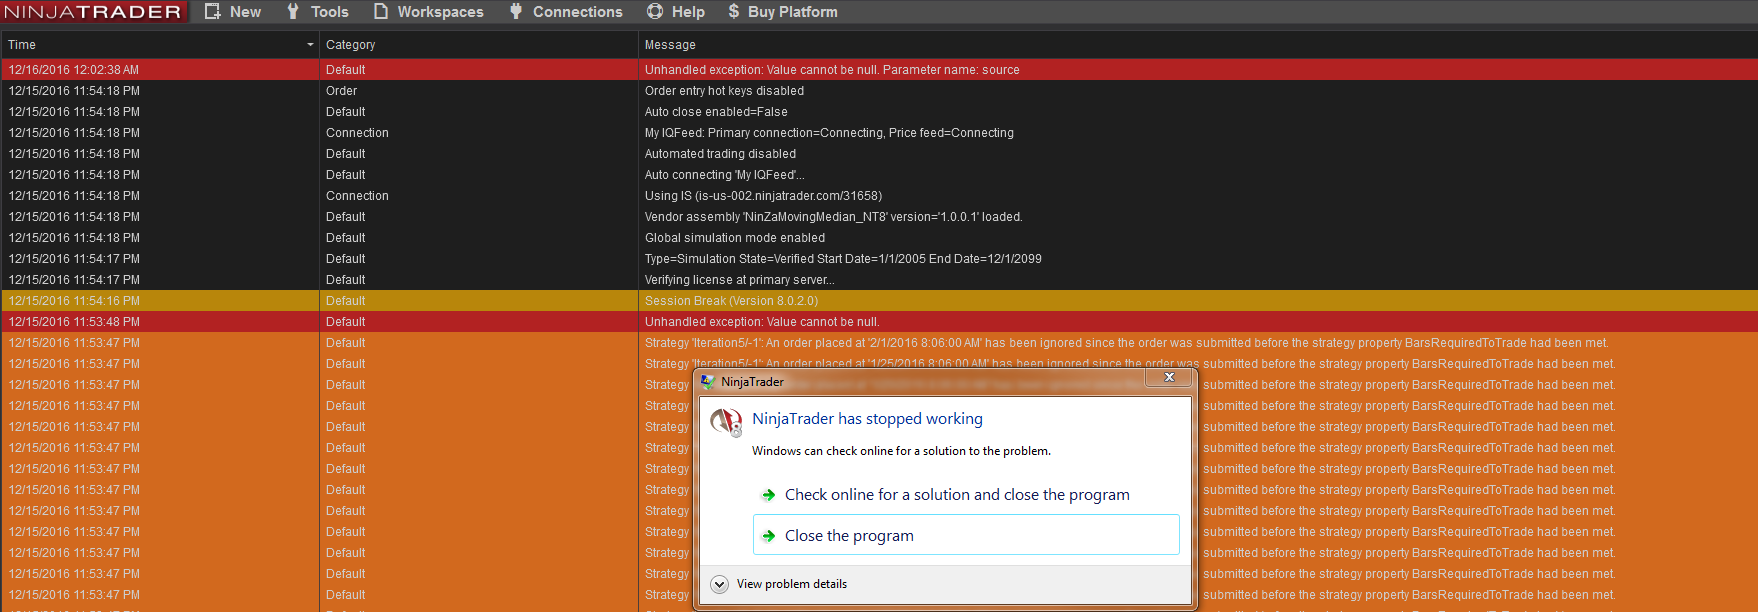Click the Connections plug icon

coord(516,11)
